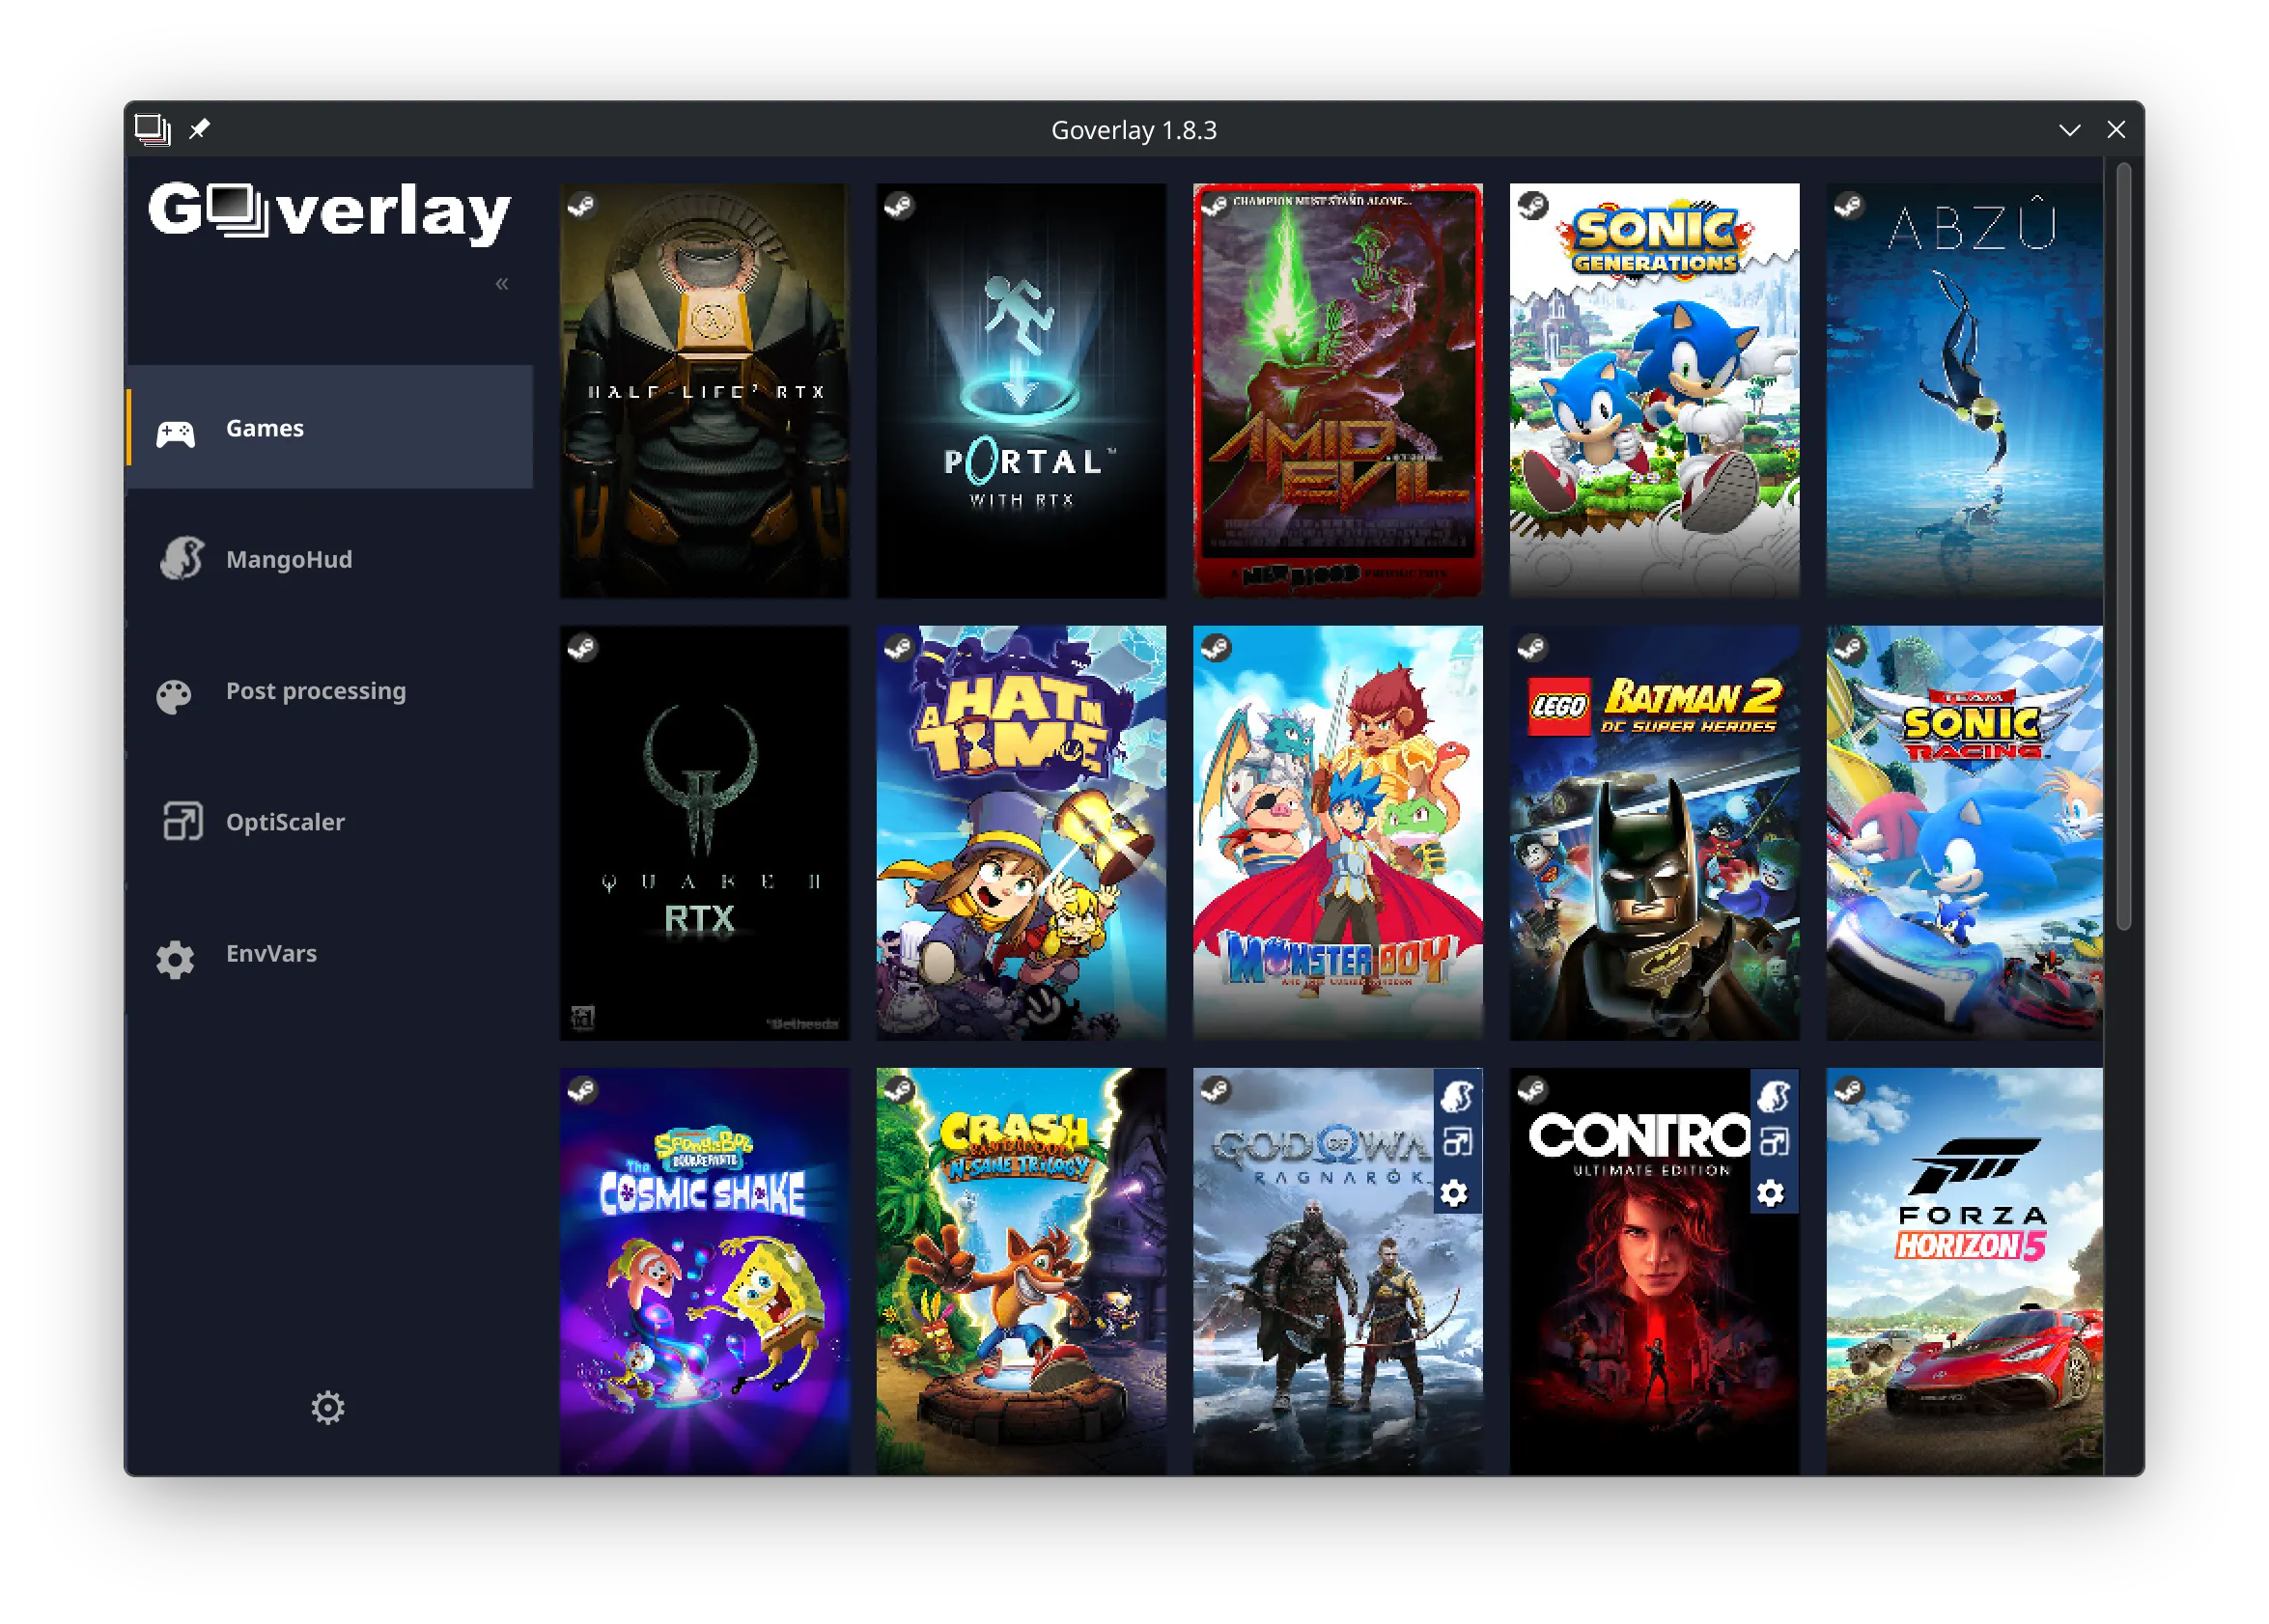The width and height of the screenshot is (2269, 1624).
Task: Click the title bar chevron down arrow
Action: 2070,130
